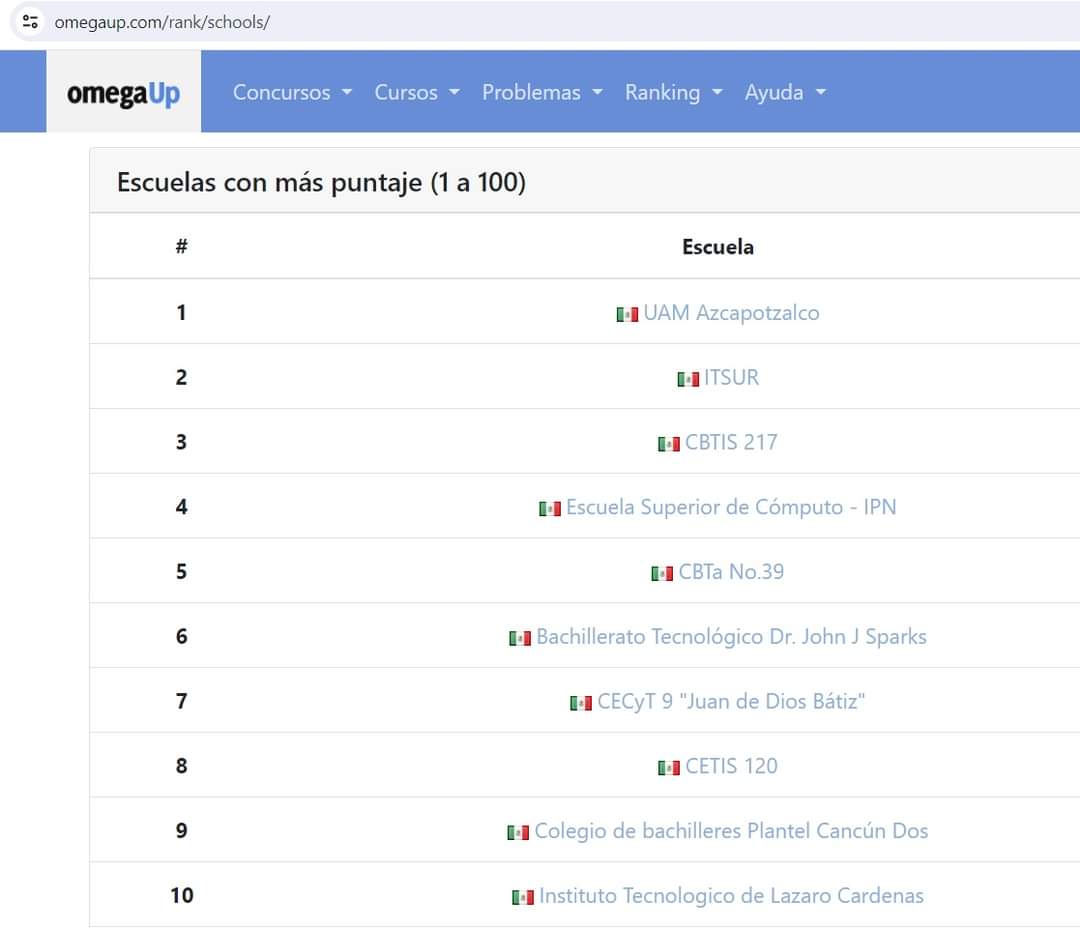Image resolution: width=1080 pixels, height=928 pixels.
Task: Click flag beside Instituto Tecnologico de Lazaro Cardenas
Action: pyautogui.click(x=523, y=897)
